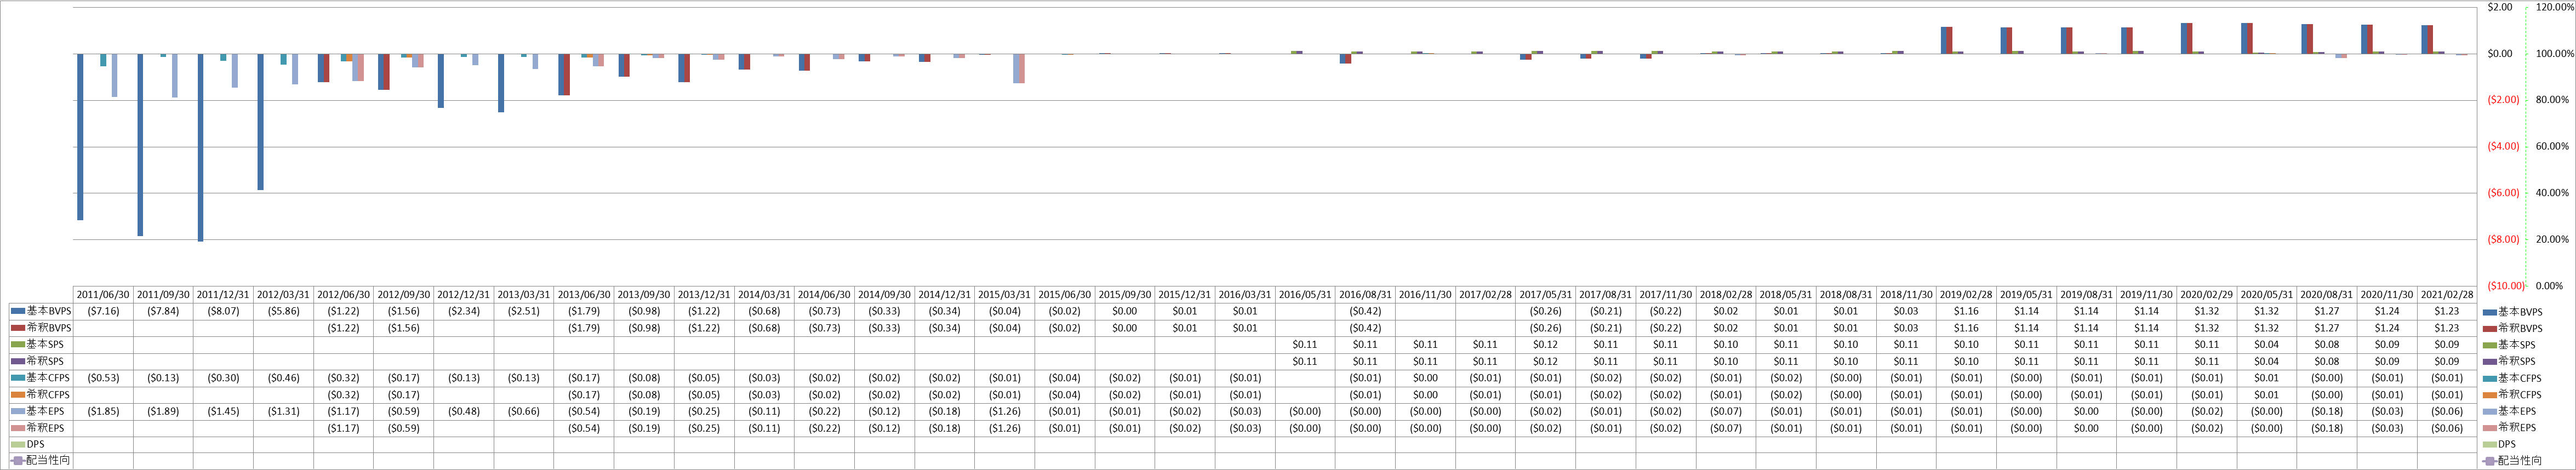Select 希釈SPS in the right-side legend
This screenshot has height=470, width=2576.
pyautogui.click(x=2516, y=362)
